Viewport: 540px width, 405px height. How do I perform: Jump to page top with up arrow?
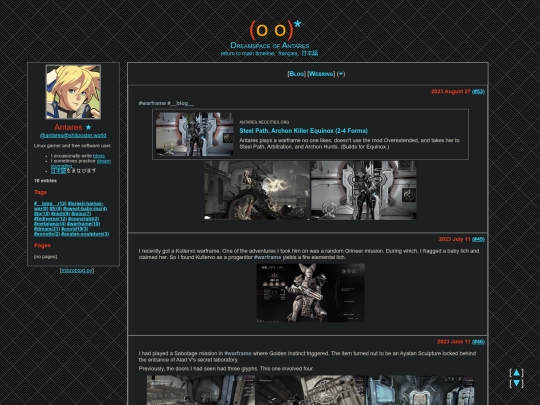click(x=517, y=373)
